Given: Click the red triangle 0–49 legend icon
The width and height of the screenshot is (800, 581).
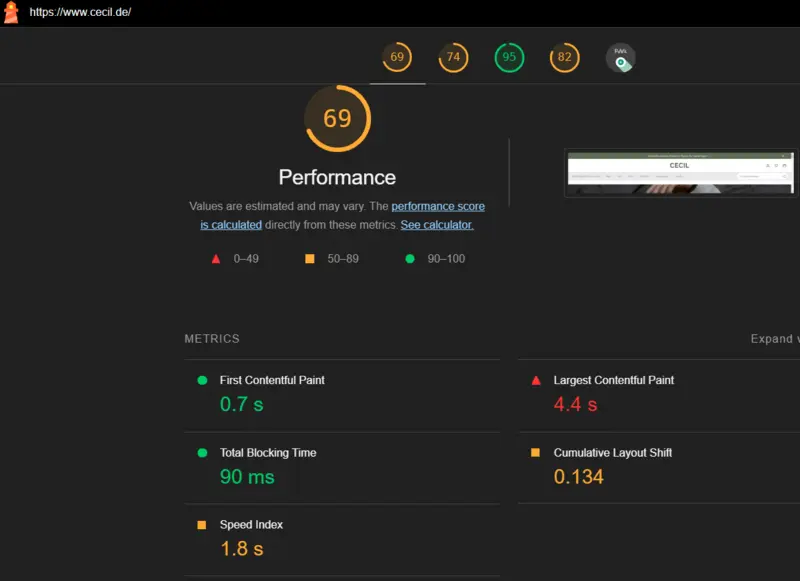Looking at the screenshot, I should (215, 259).
